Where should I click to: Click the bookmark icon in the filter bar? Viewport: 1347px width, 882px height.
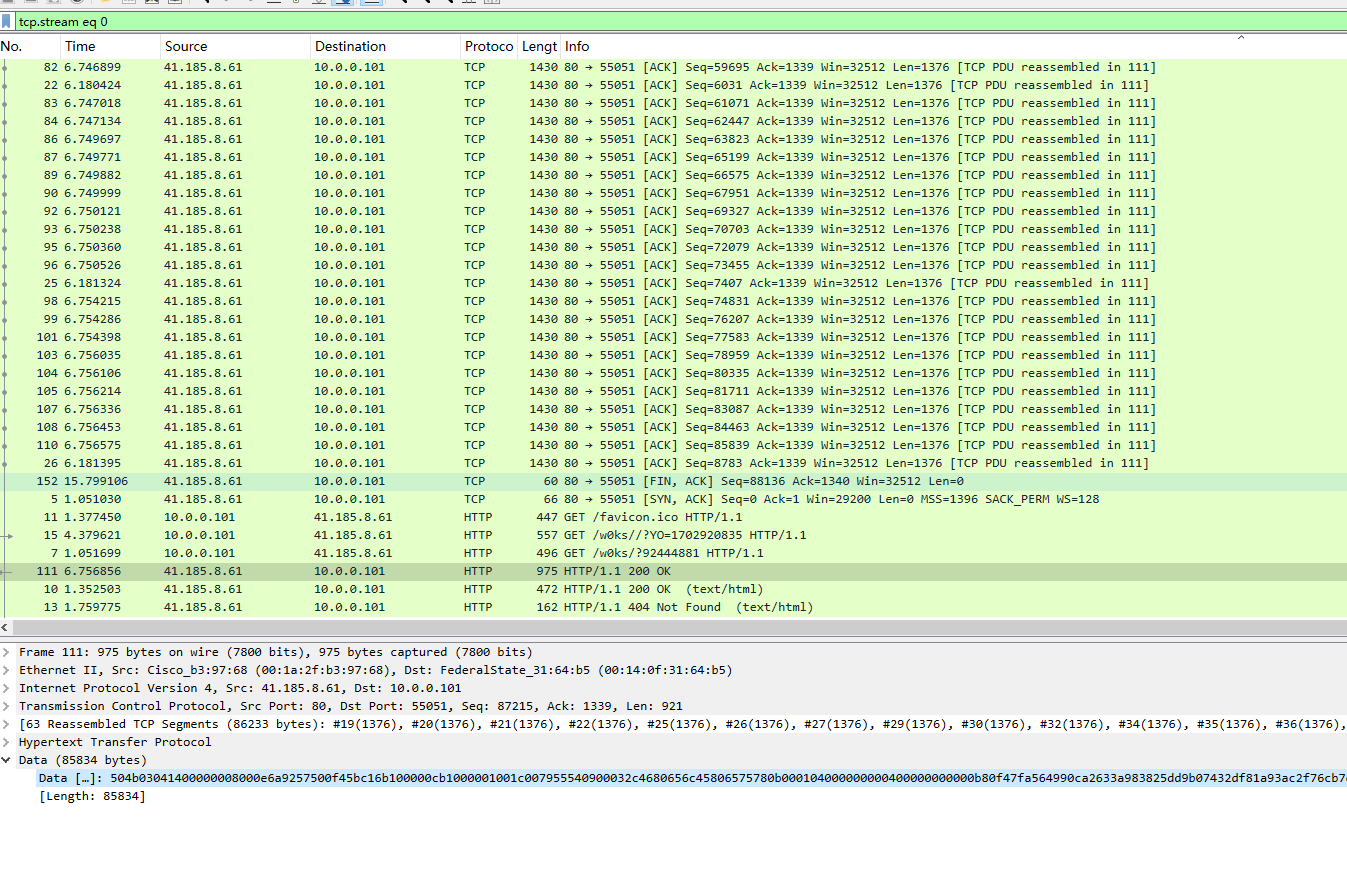(7, 21)
